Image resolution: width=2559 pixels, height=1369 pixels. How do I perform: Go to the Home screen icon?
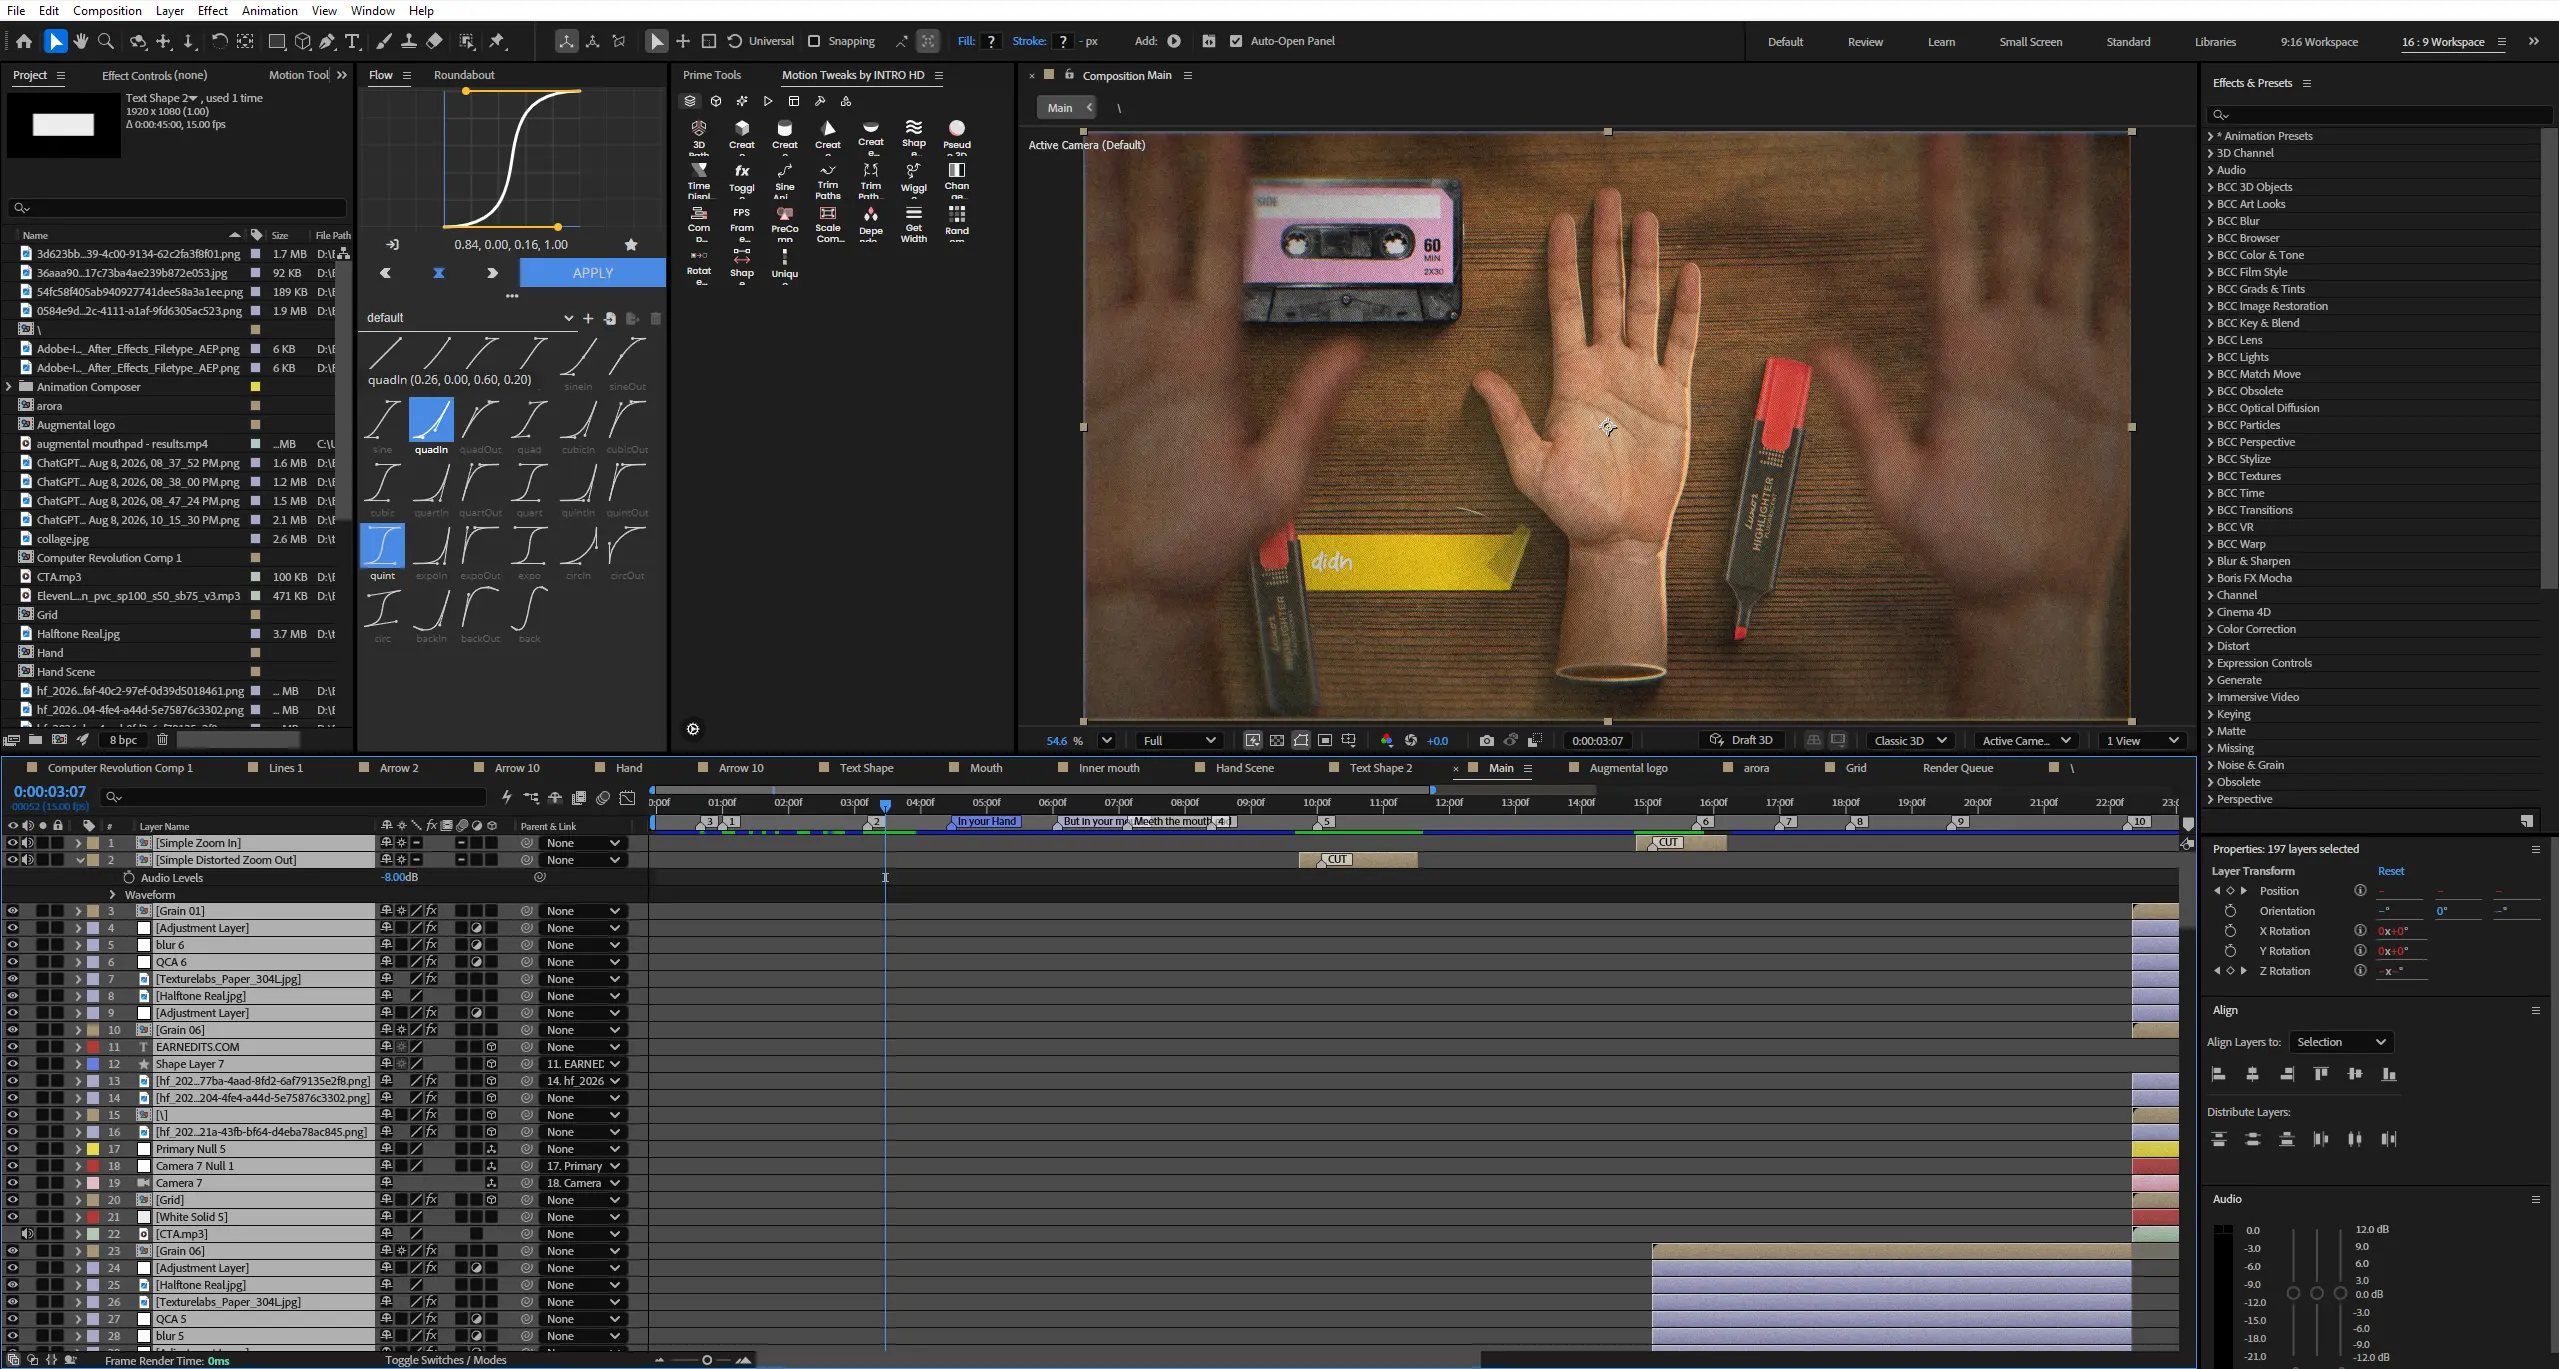[24, 41]
